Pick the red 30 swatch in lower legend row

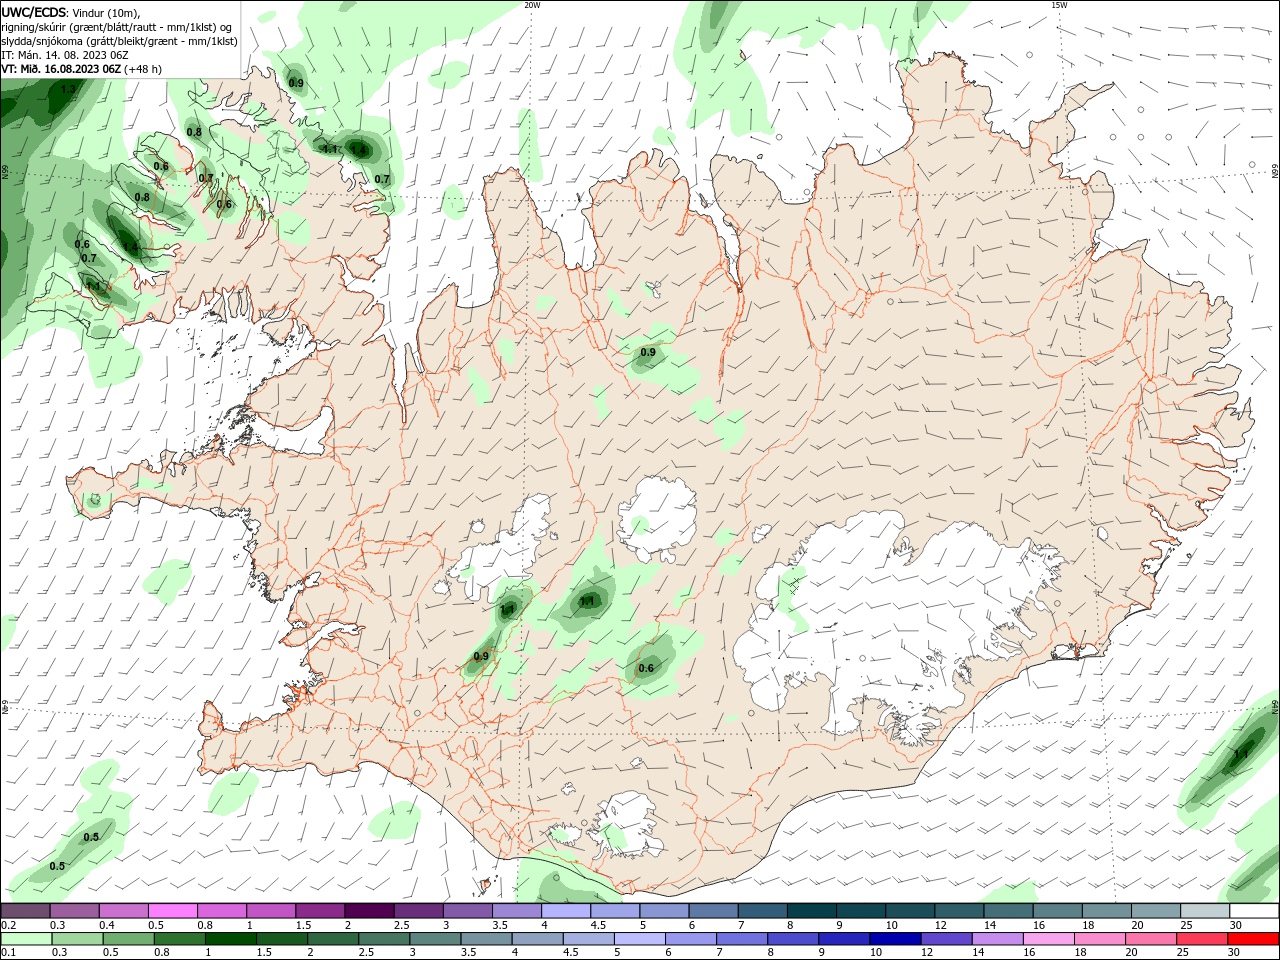click(x=1253, y=939)
